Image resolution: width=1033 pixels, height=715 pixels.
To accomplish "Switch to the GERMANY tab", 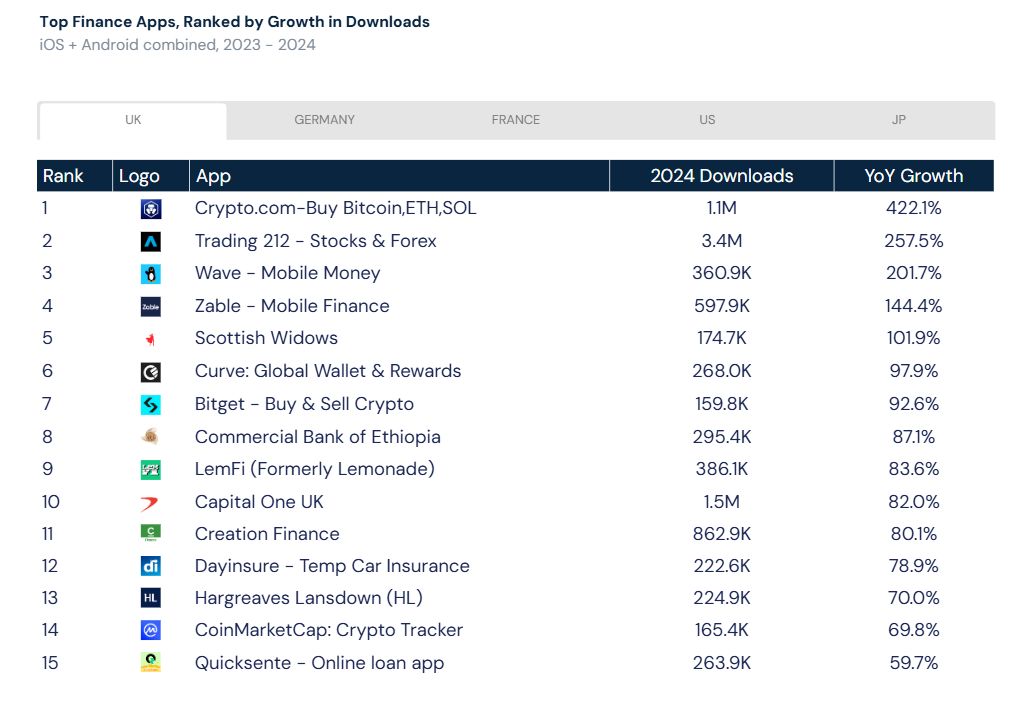I will (x=324, y=120).
